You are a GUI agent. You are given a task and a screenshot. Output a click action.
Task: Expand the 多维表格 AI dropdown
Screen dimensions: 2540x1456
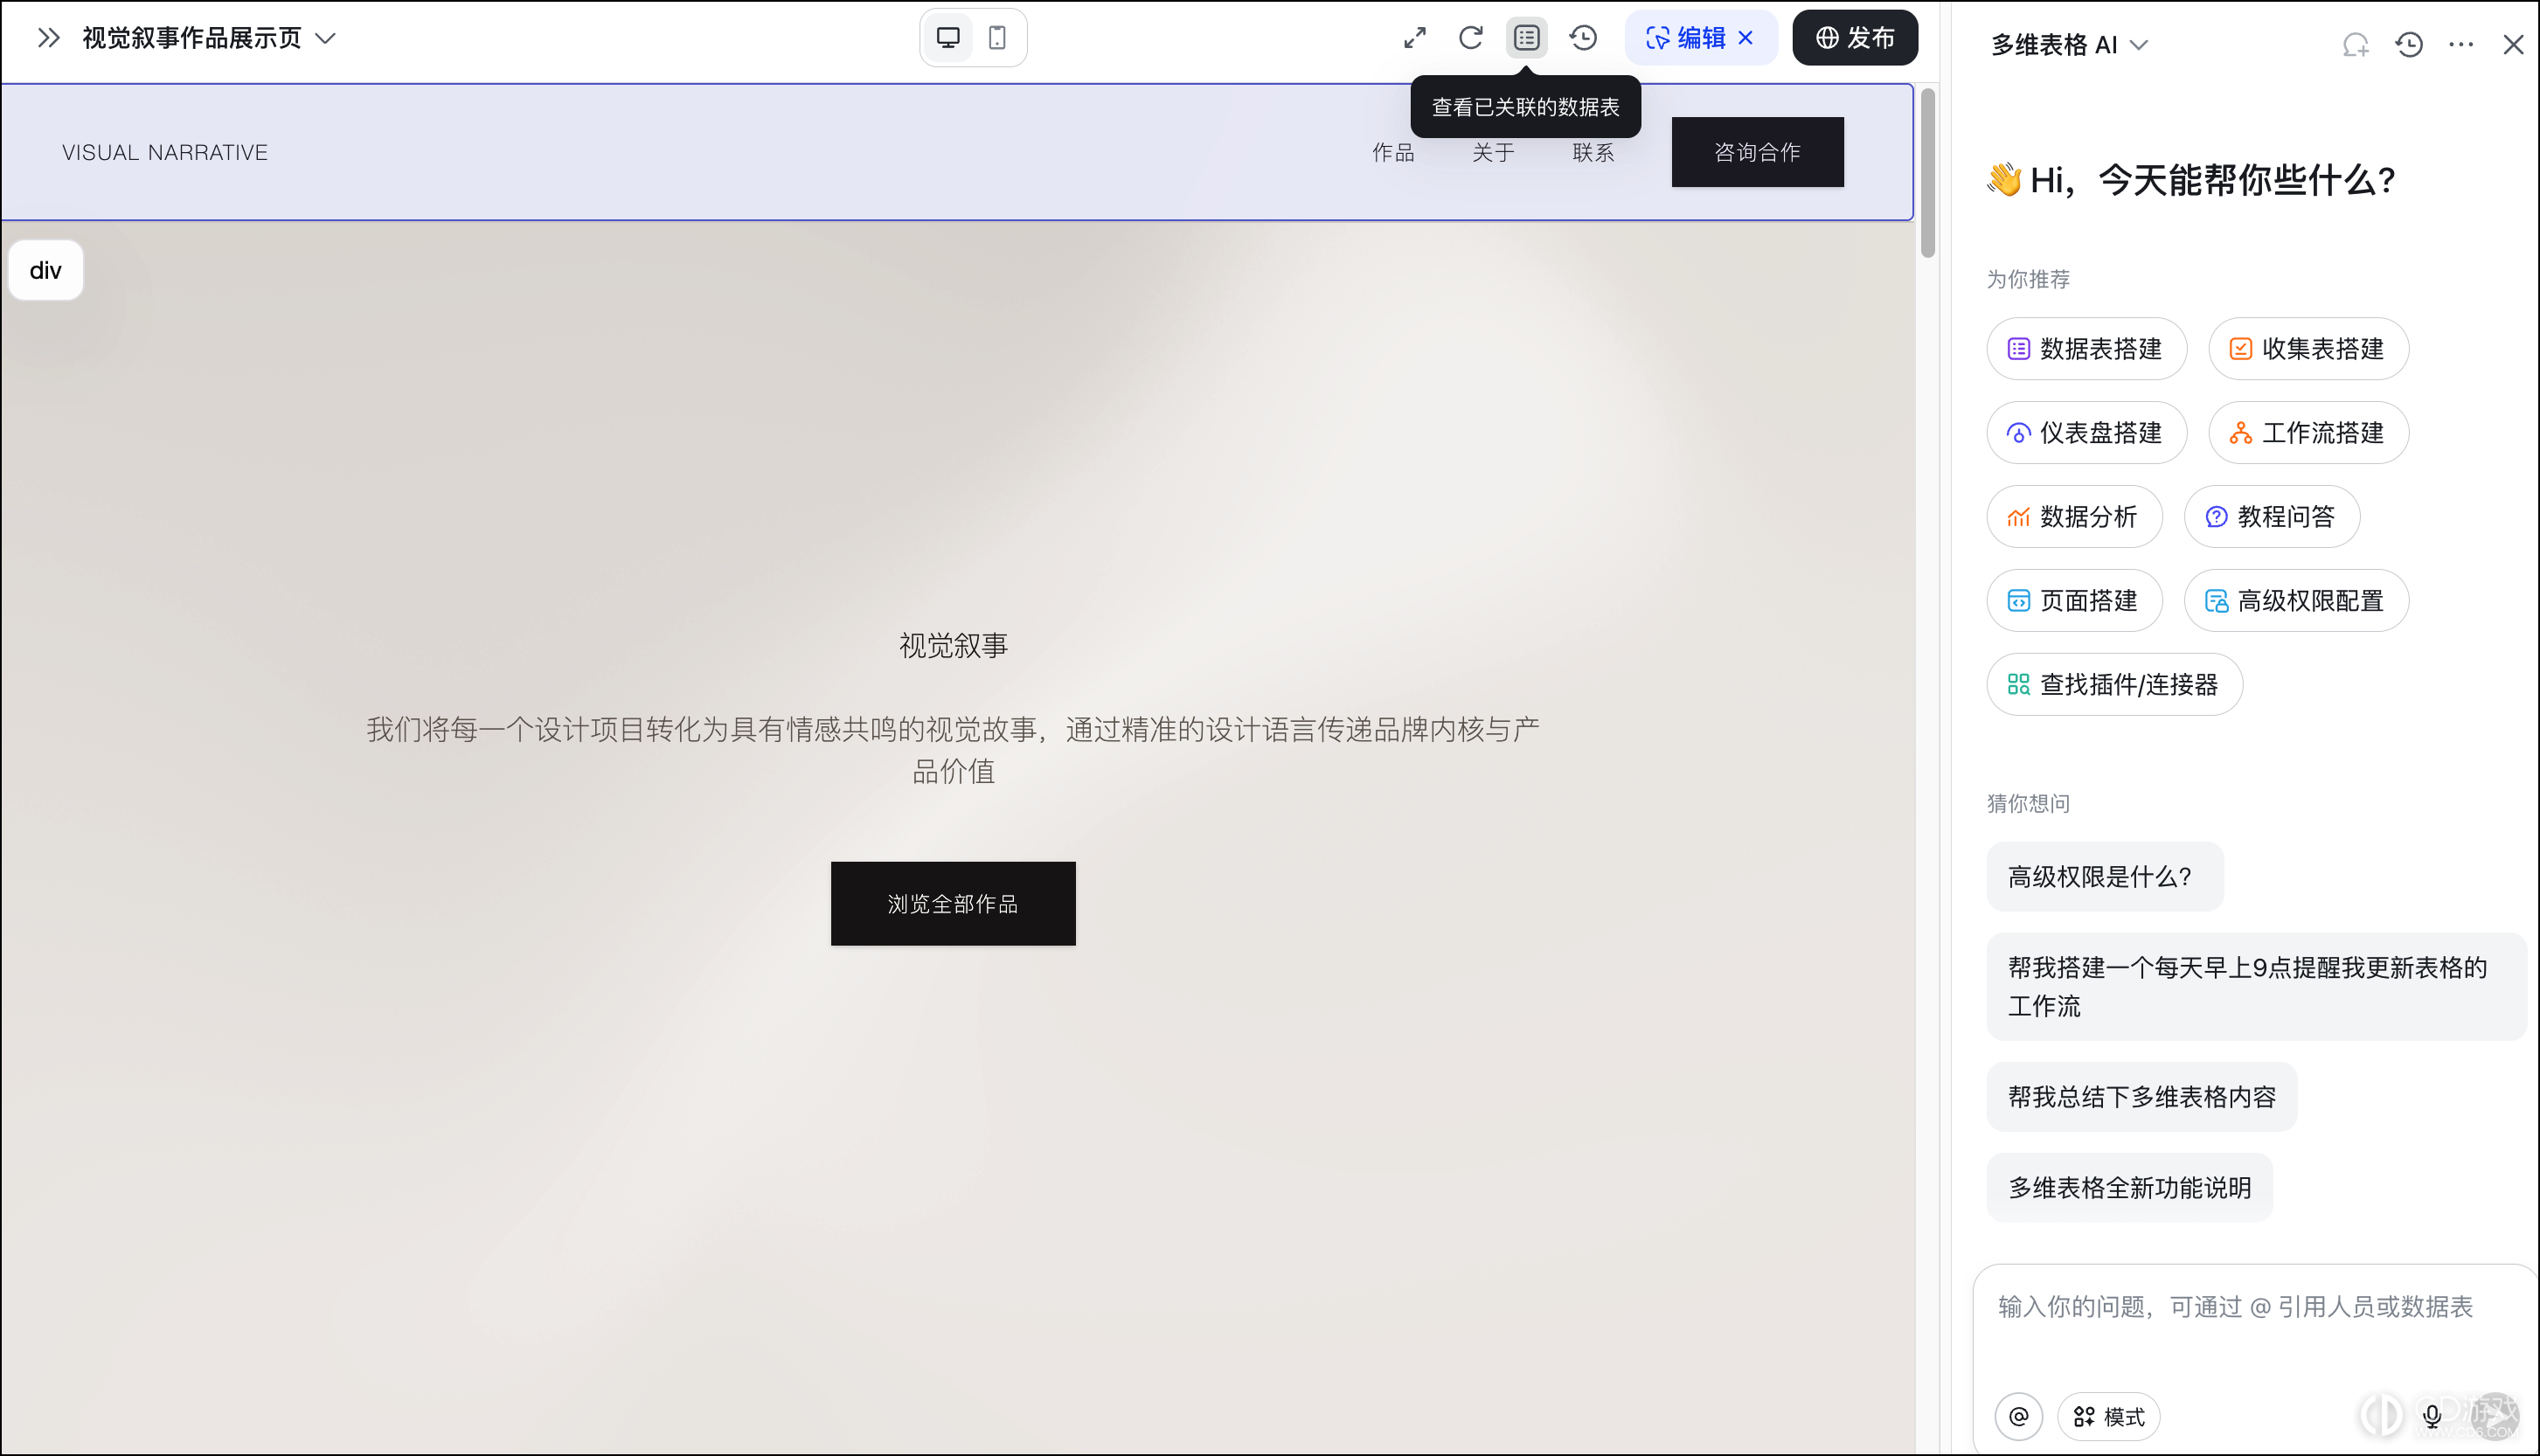coord(2069,45)
